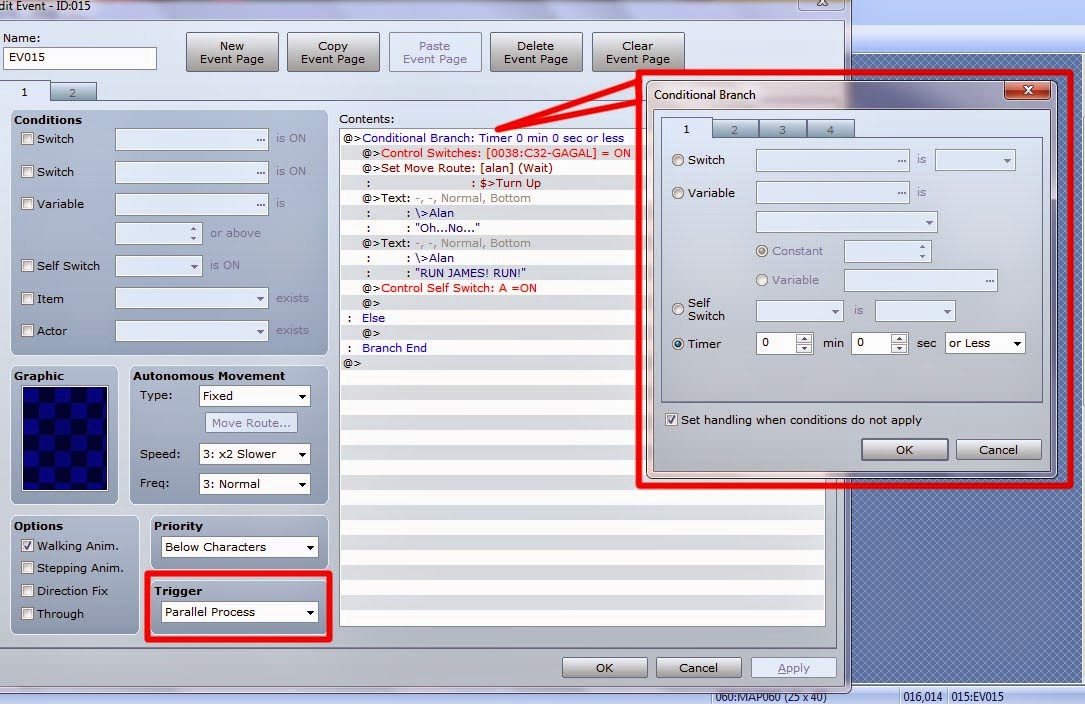The width and height of the screenshot is (1085, 704).
Task: Toggle the Stepping Anim. option
Action: click(28, 568)
